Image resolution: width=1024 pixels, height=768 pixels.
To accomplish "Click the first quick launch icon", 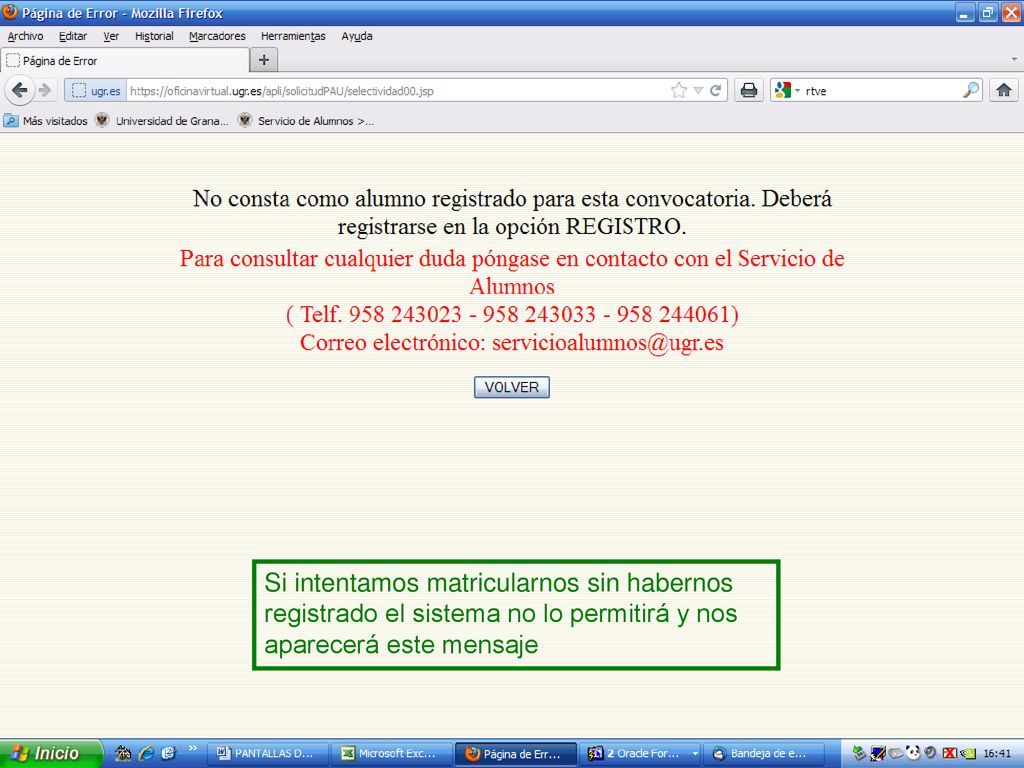I will click(x=123, y=753).
